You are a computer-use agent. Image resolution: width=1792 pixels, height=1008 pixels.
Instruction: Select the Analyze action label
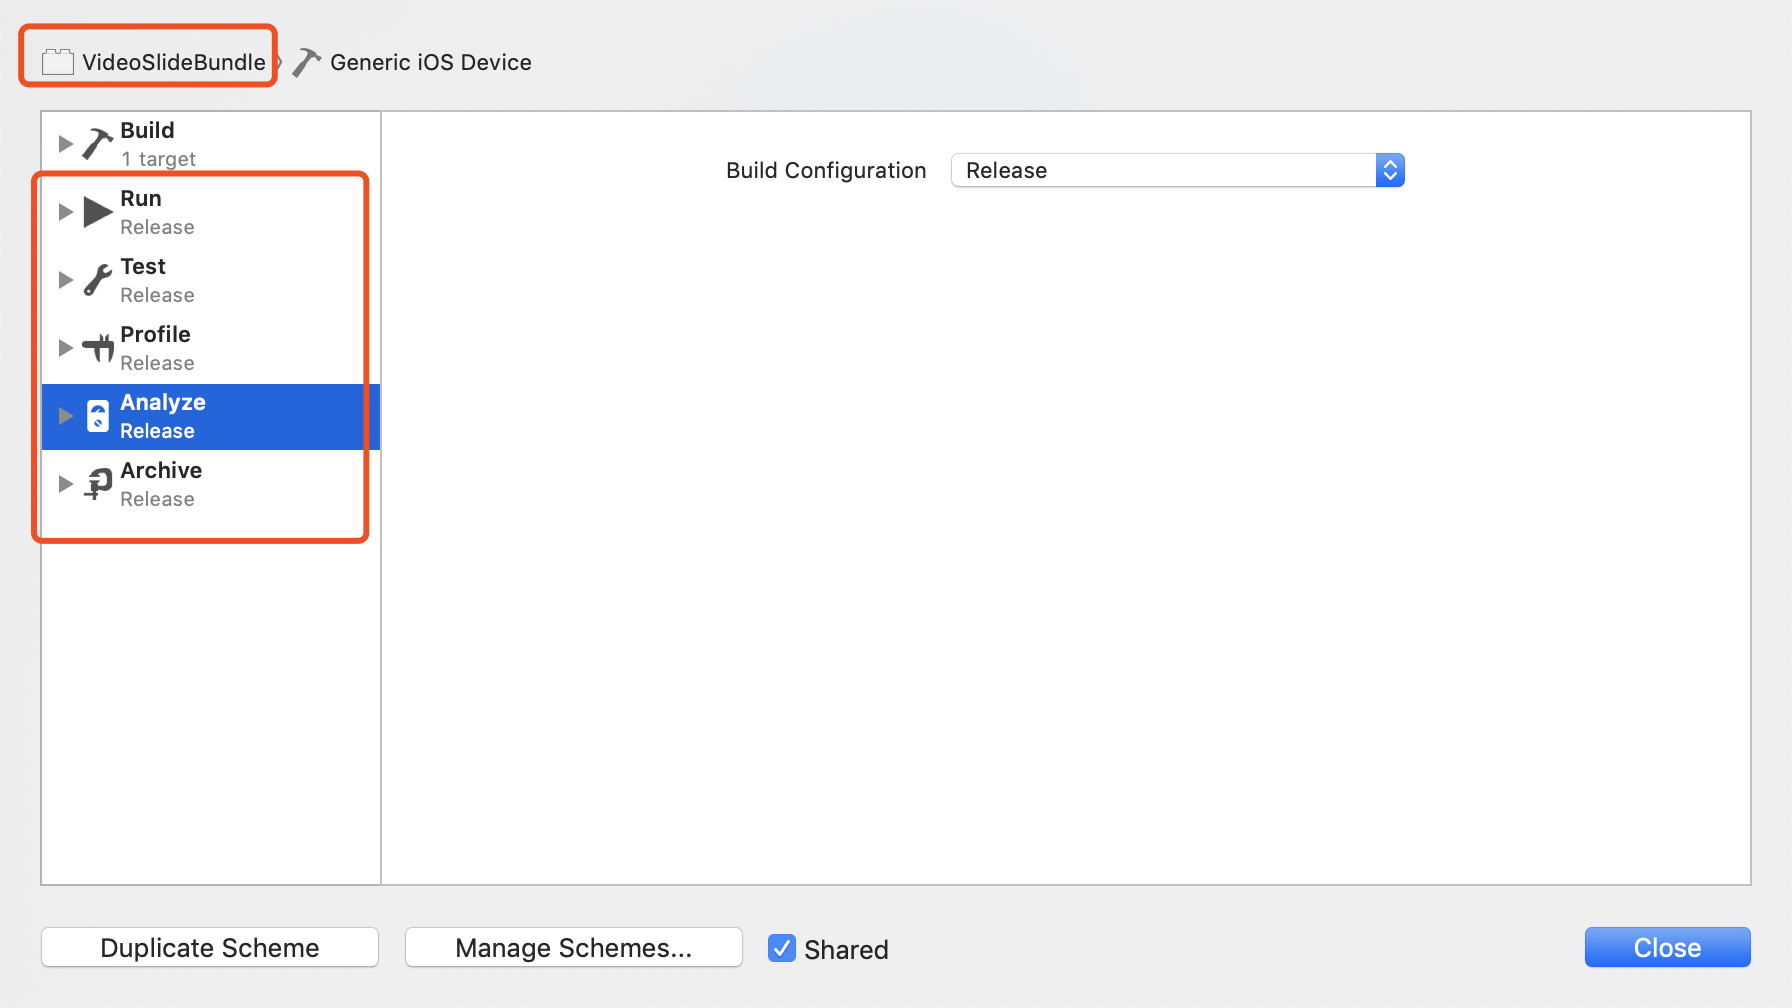163,403
